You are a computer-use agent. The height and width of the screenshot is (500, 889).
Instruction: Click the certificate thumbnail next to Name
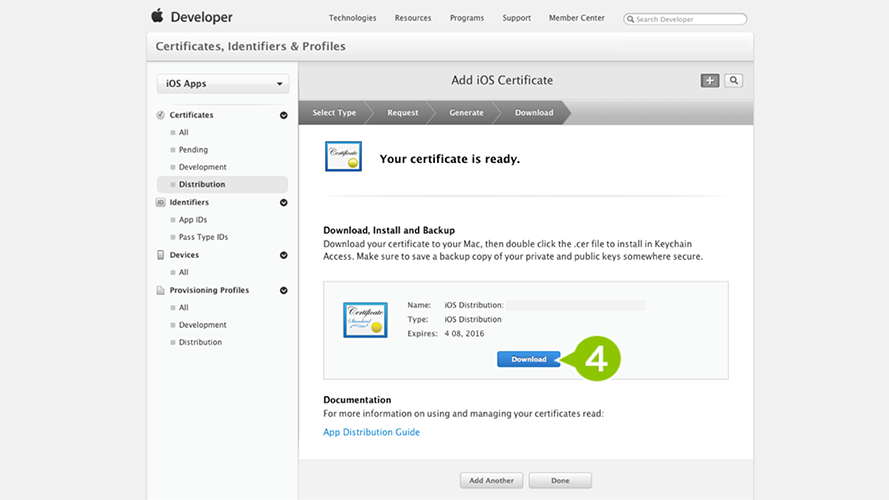[x=365, y=320]
